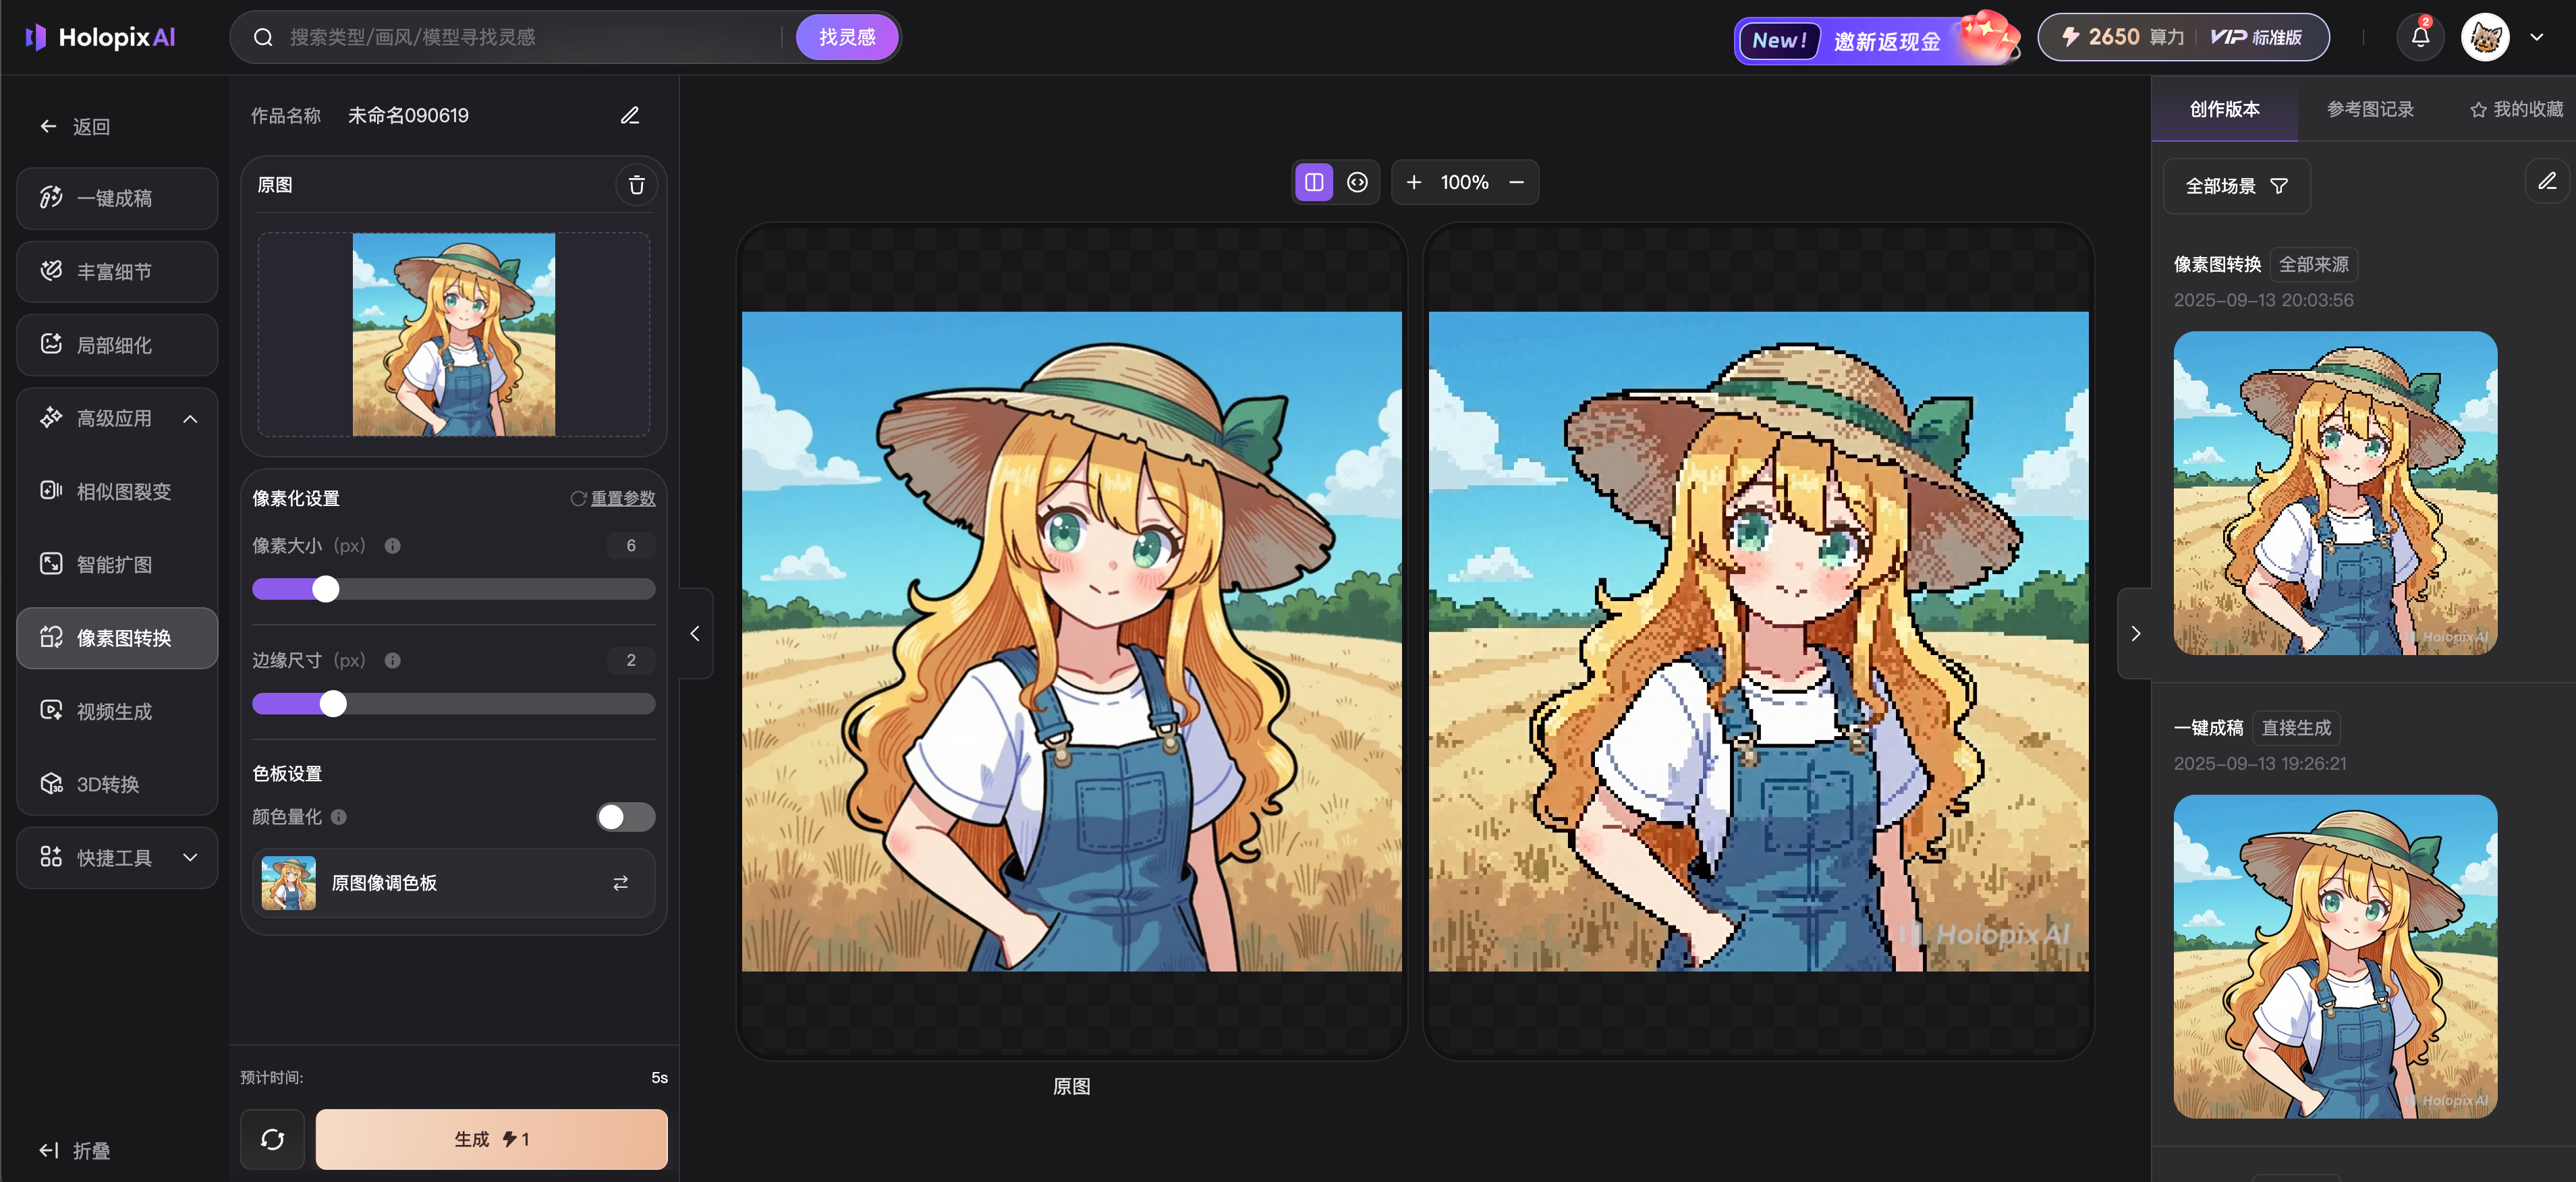Collapse the 高级应用 section
Viewport: 2576px width, 1182px height.
(x=190, y=418)
